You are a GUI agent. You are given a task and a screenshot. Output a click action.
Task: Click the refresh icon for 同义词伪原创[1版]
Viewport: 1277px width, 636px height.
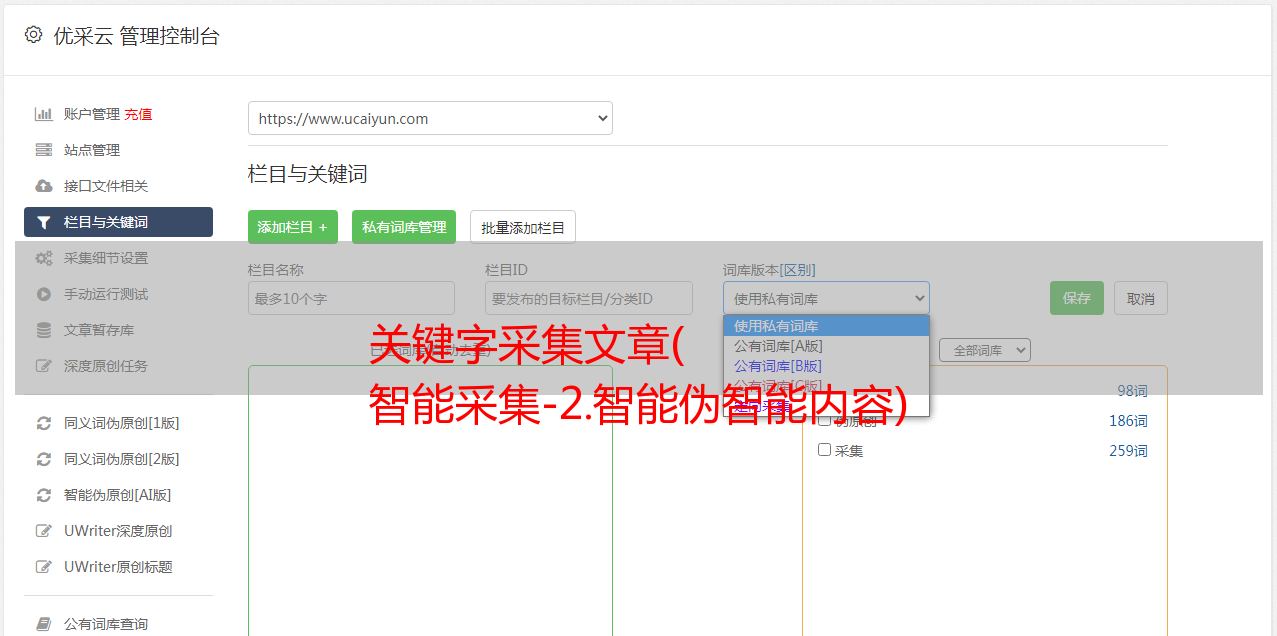[x=44, y=423]
